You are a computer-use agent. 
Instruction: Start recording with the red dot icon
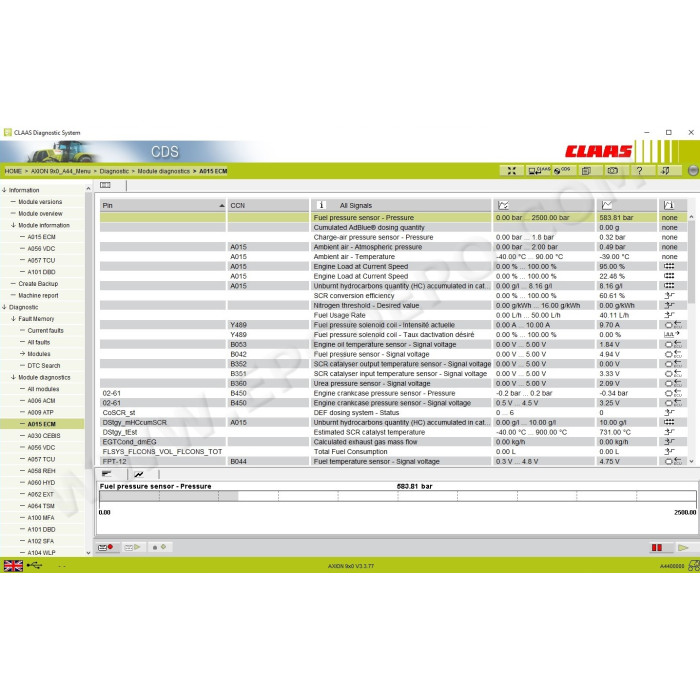pos(106,547)
